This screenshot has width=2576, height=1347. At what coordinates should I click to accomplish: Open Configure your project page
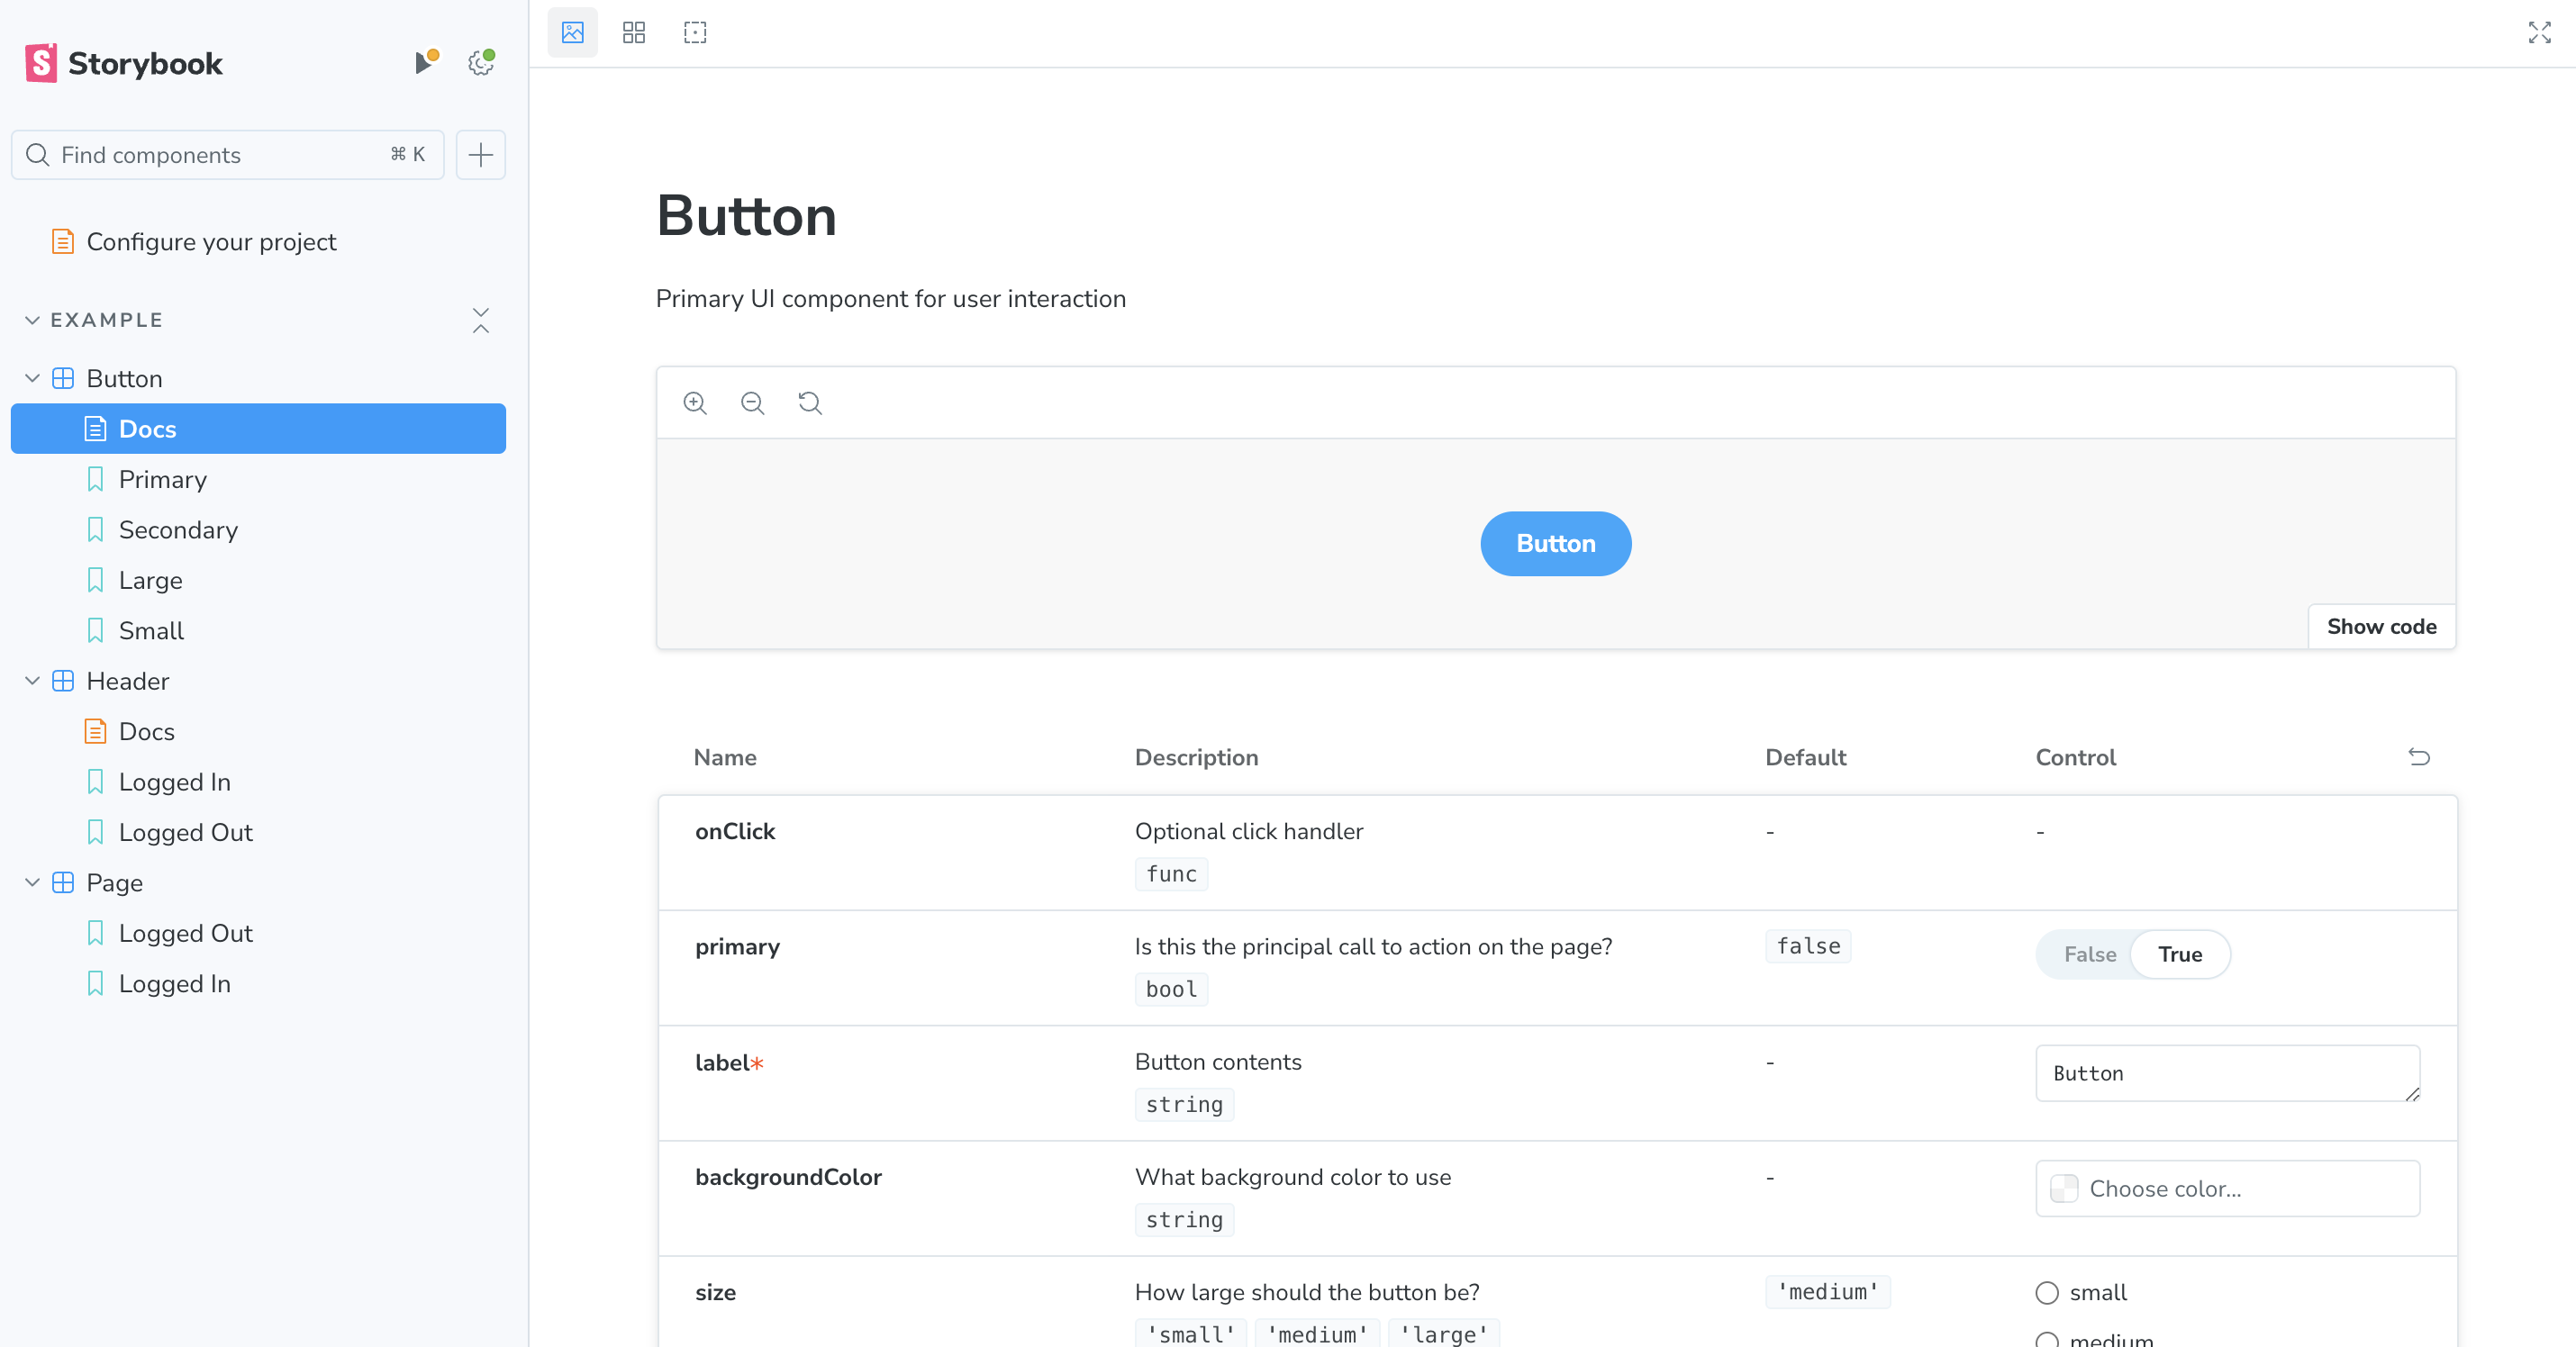point(211,242)
